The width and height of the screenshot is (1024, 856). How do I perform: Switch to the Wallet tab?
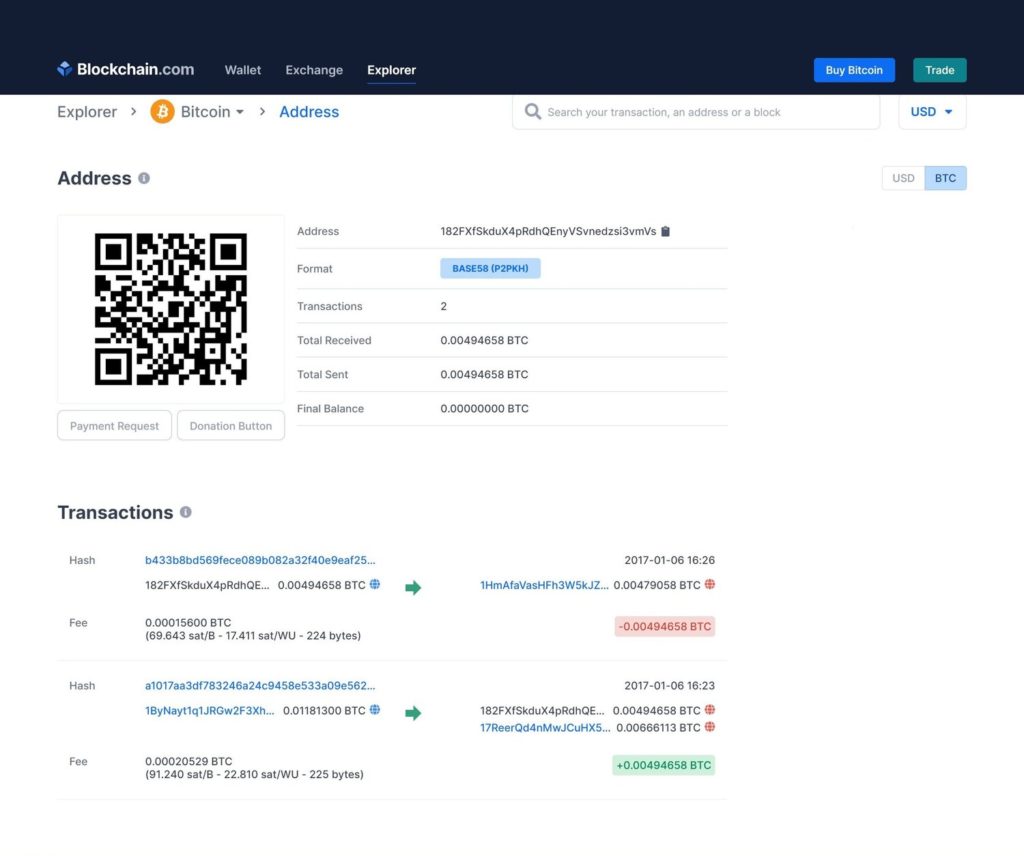coord(242,70)
